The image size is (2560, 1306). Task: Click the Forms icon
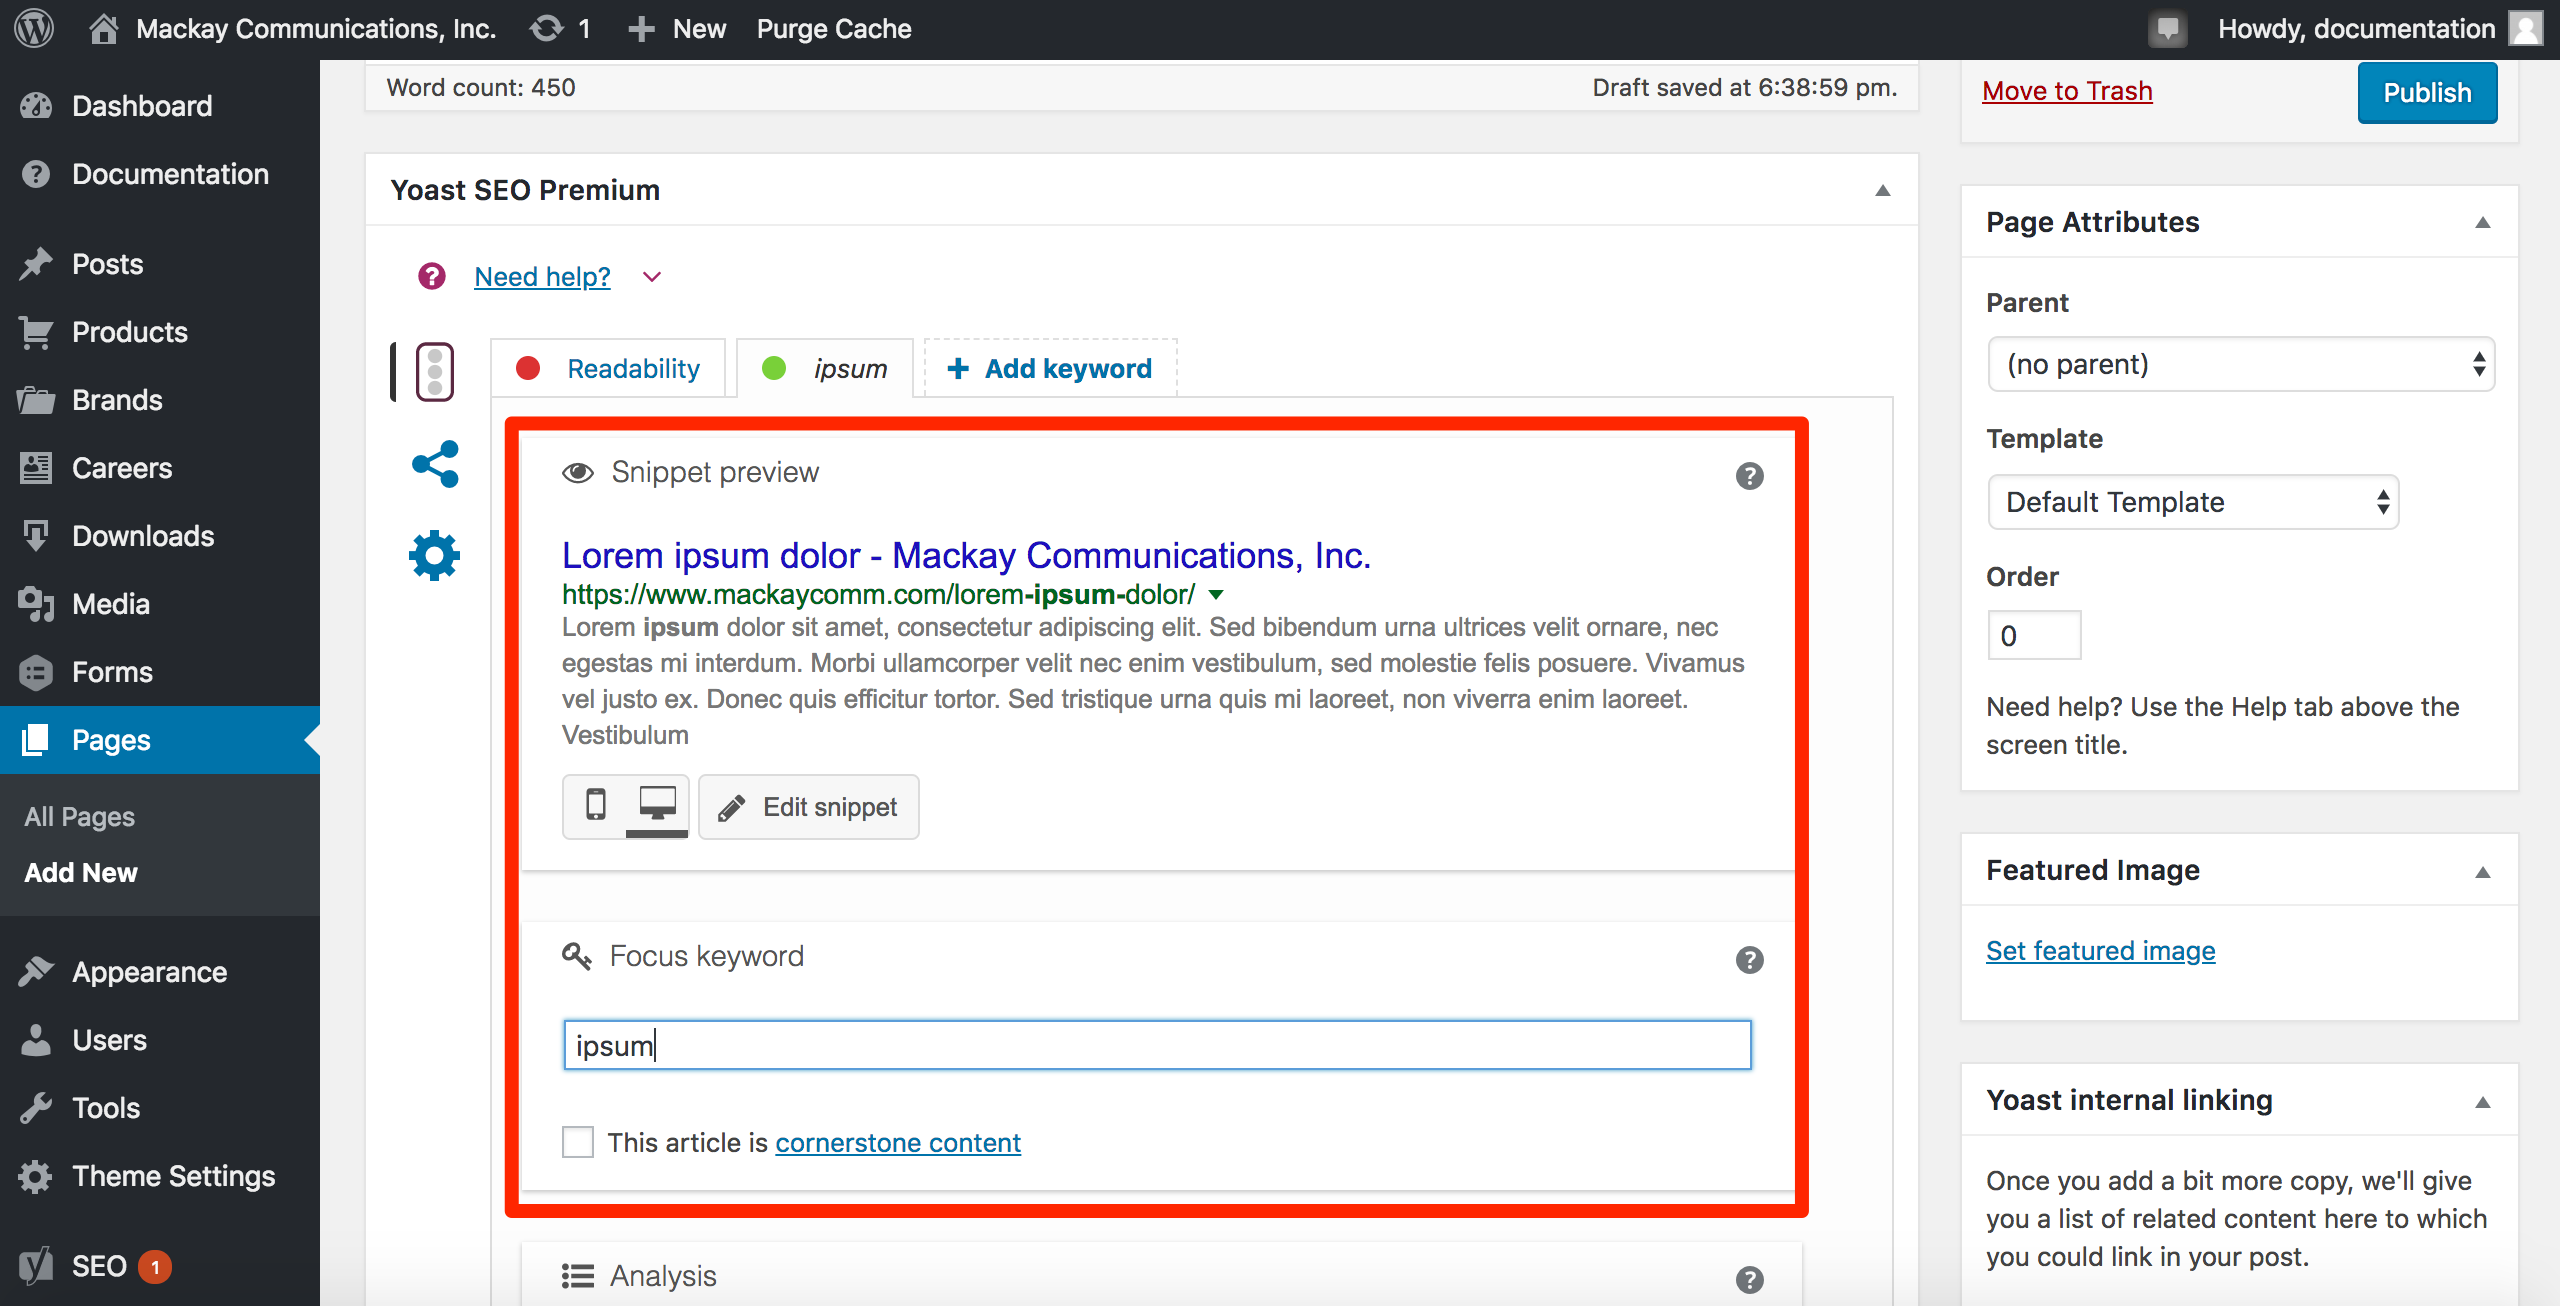click(x=36, y=672)
